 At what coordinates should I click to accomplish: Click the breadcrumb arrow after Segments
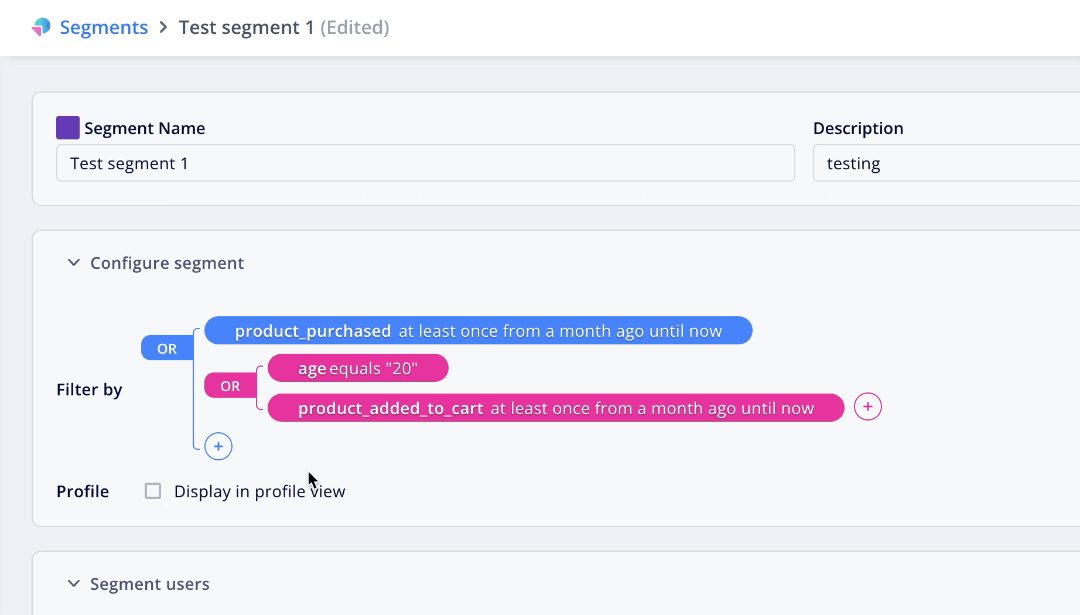[163, 27]
